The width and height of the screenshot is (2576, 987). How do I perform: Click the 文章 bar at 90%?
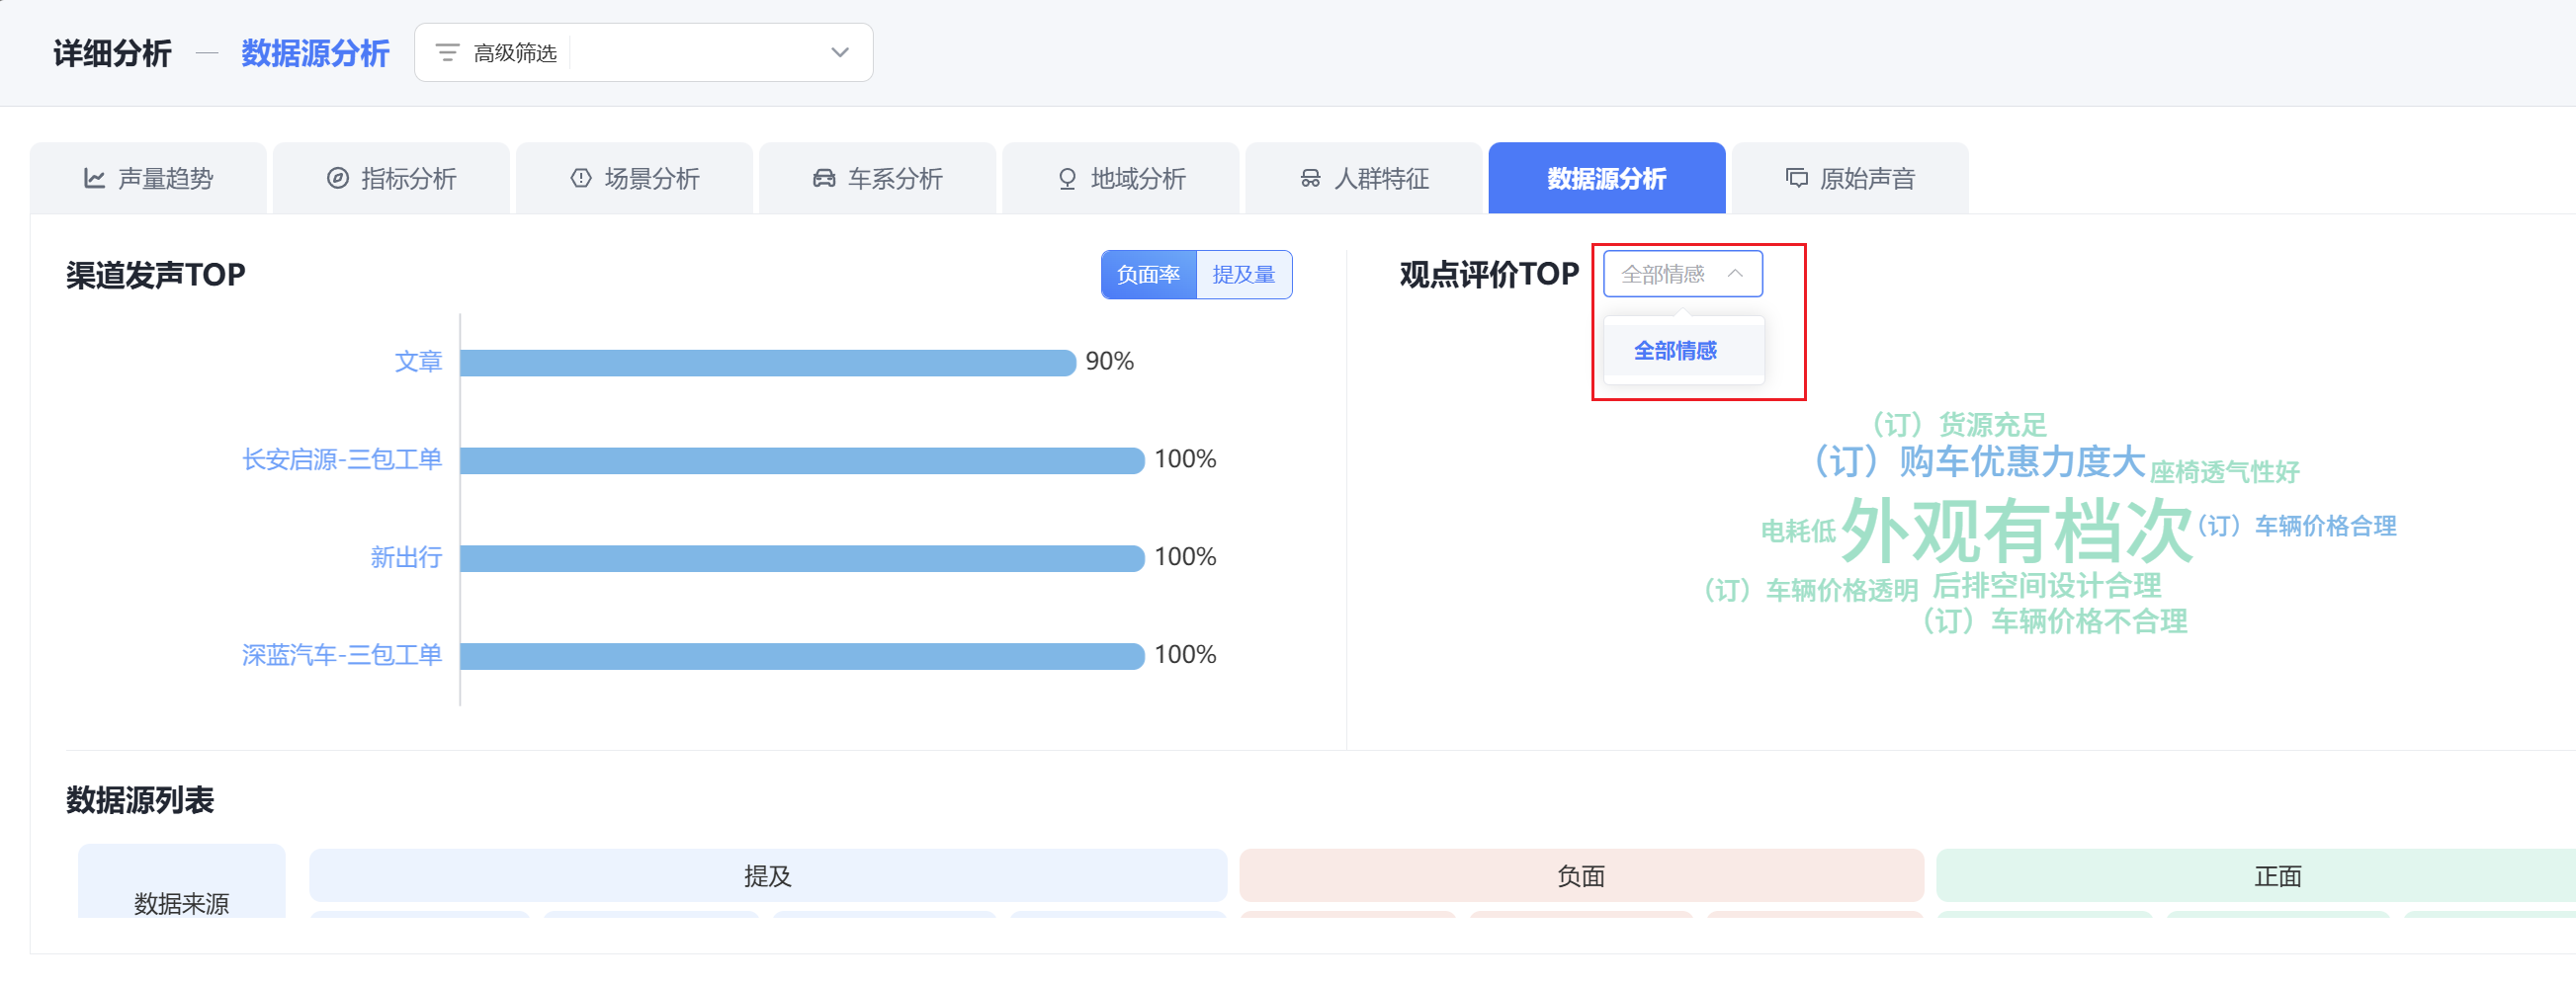(x=767, y=363)
